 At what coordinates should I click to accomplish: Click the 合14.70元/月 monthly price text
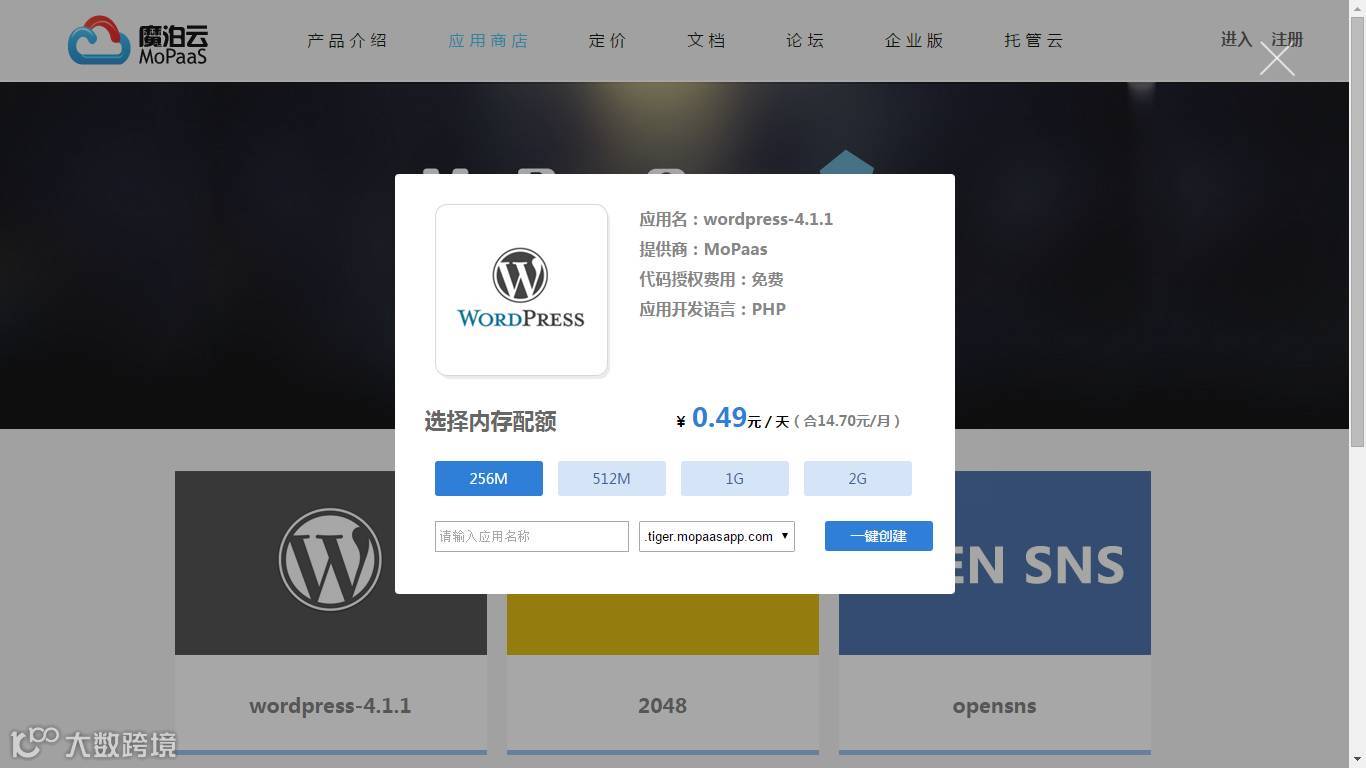846,421
